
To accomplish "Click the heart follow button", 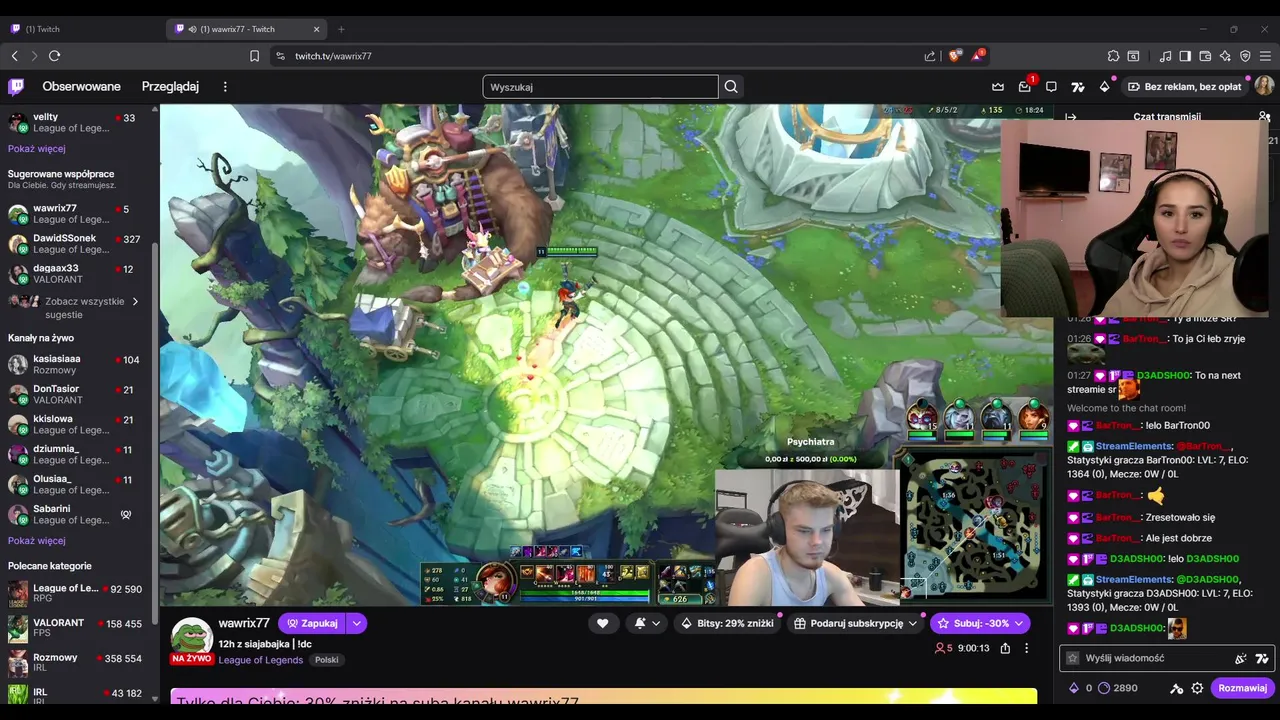I will click(x=602, y=623).
